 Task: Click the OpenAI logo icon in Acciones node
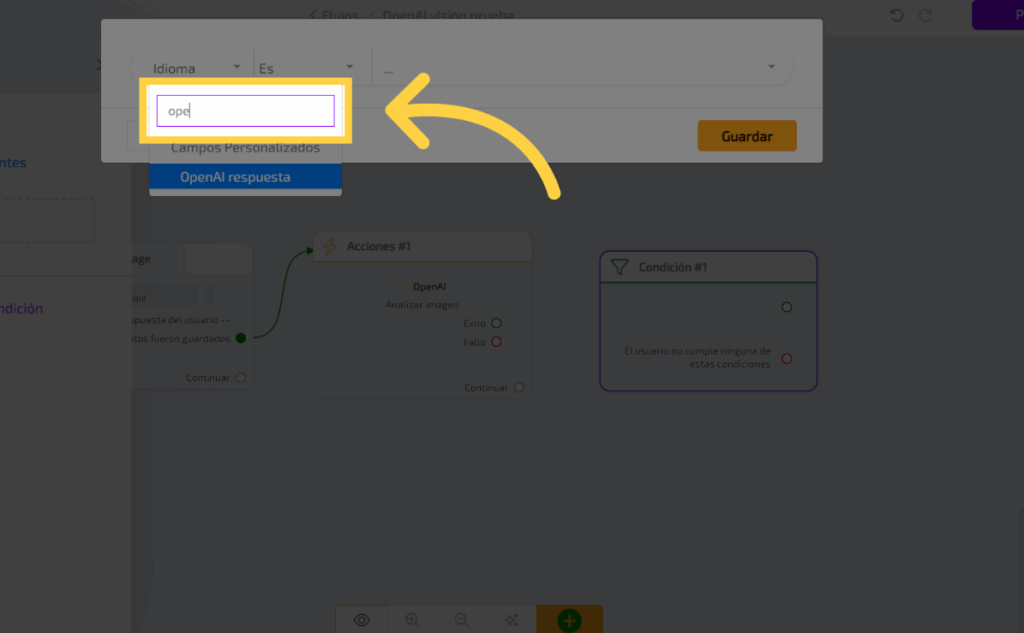(402, 286)
